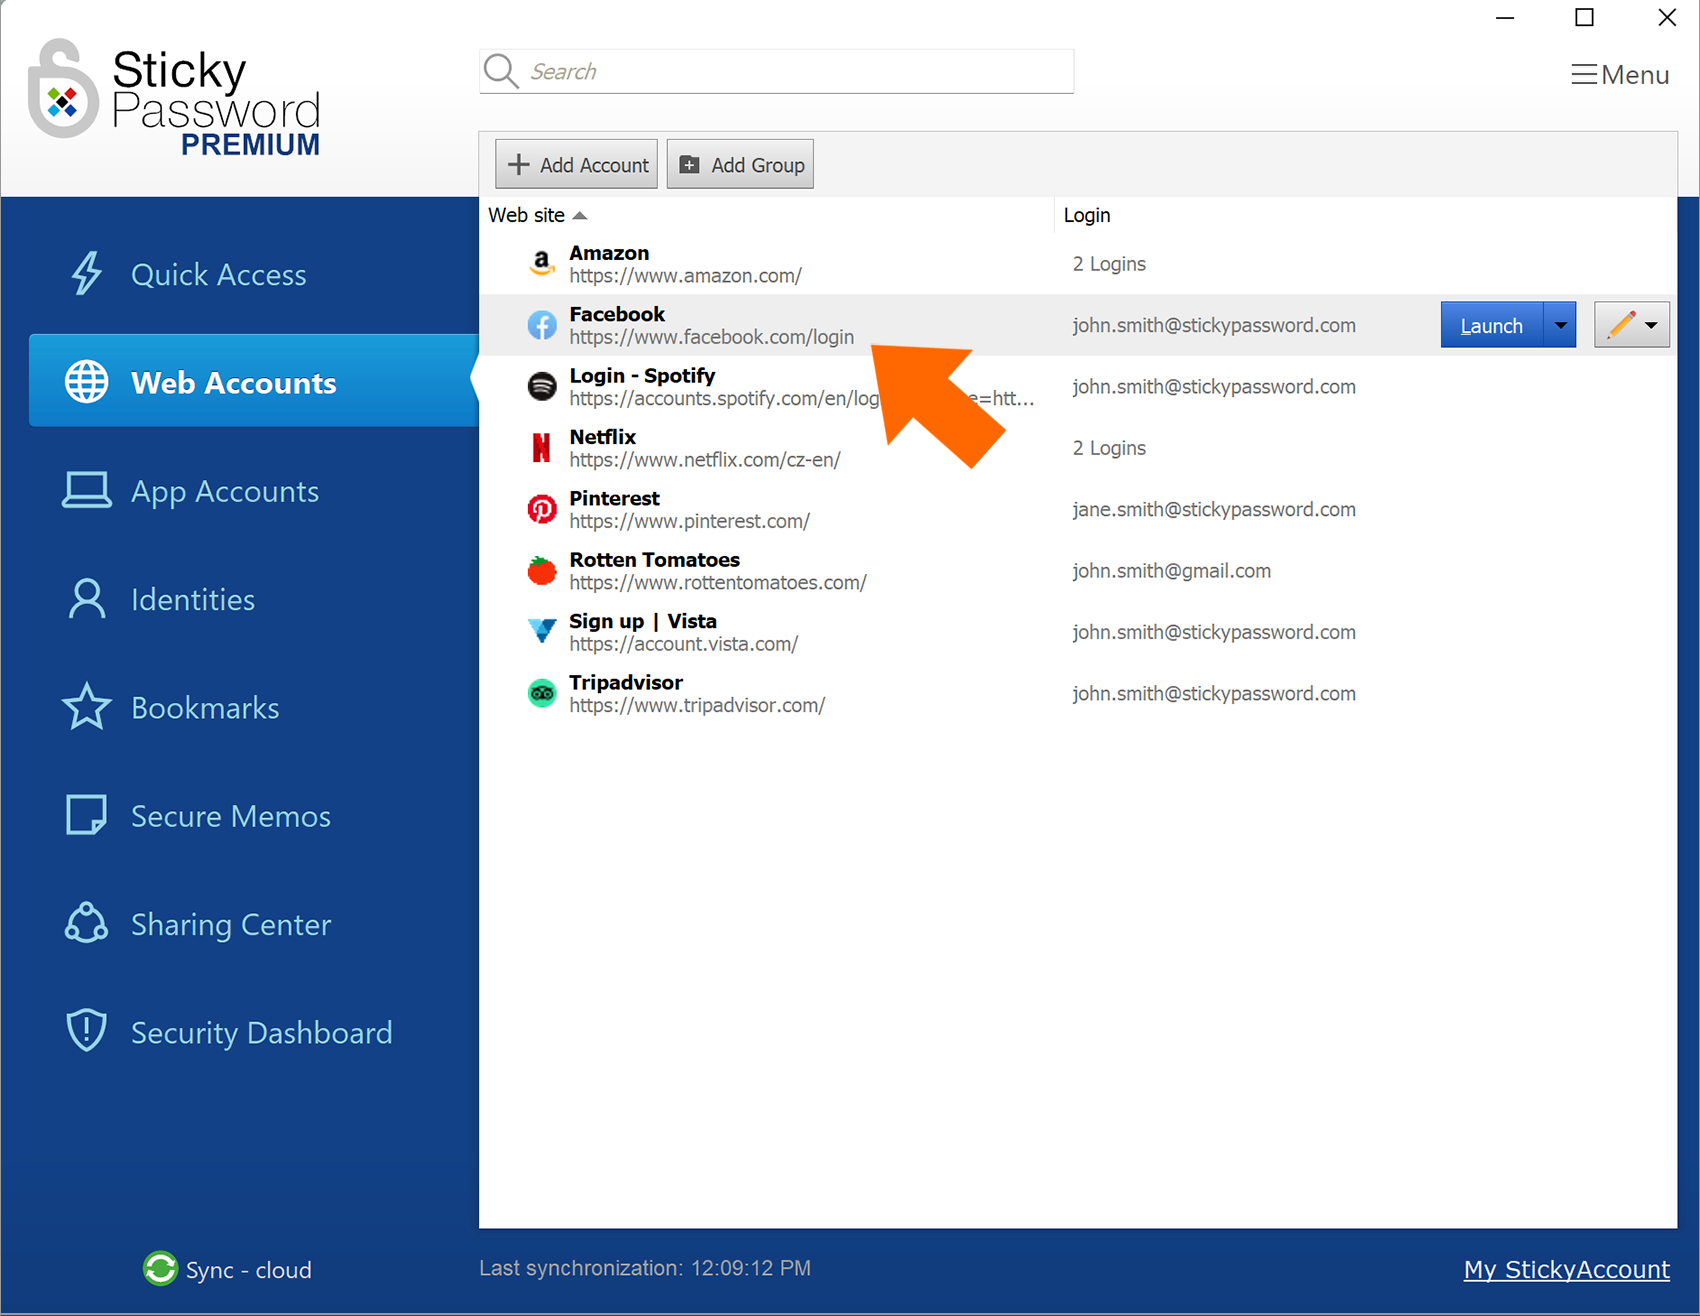
Task: Click the Vista site icon
Action: [542, 631]
